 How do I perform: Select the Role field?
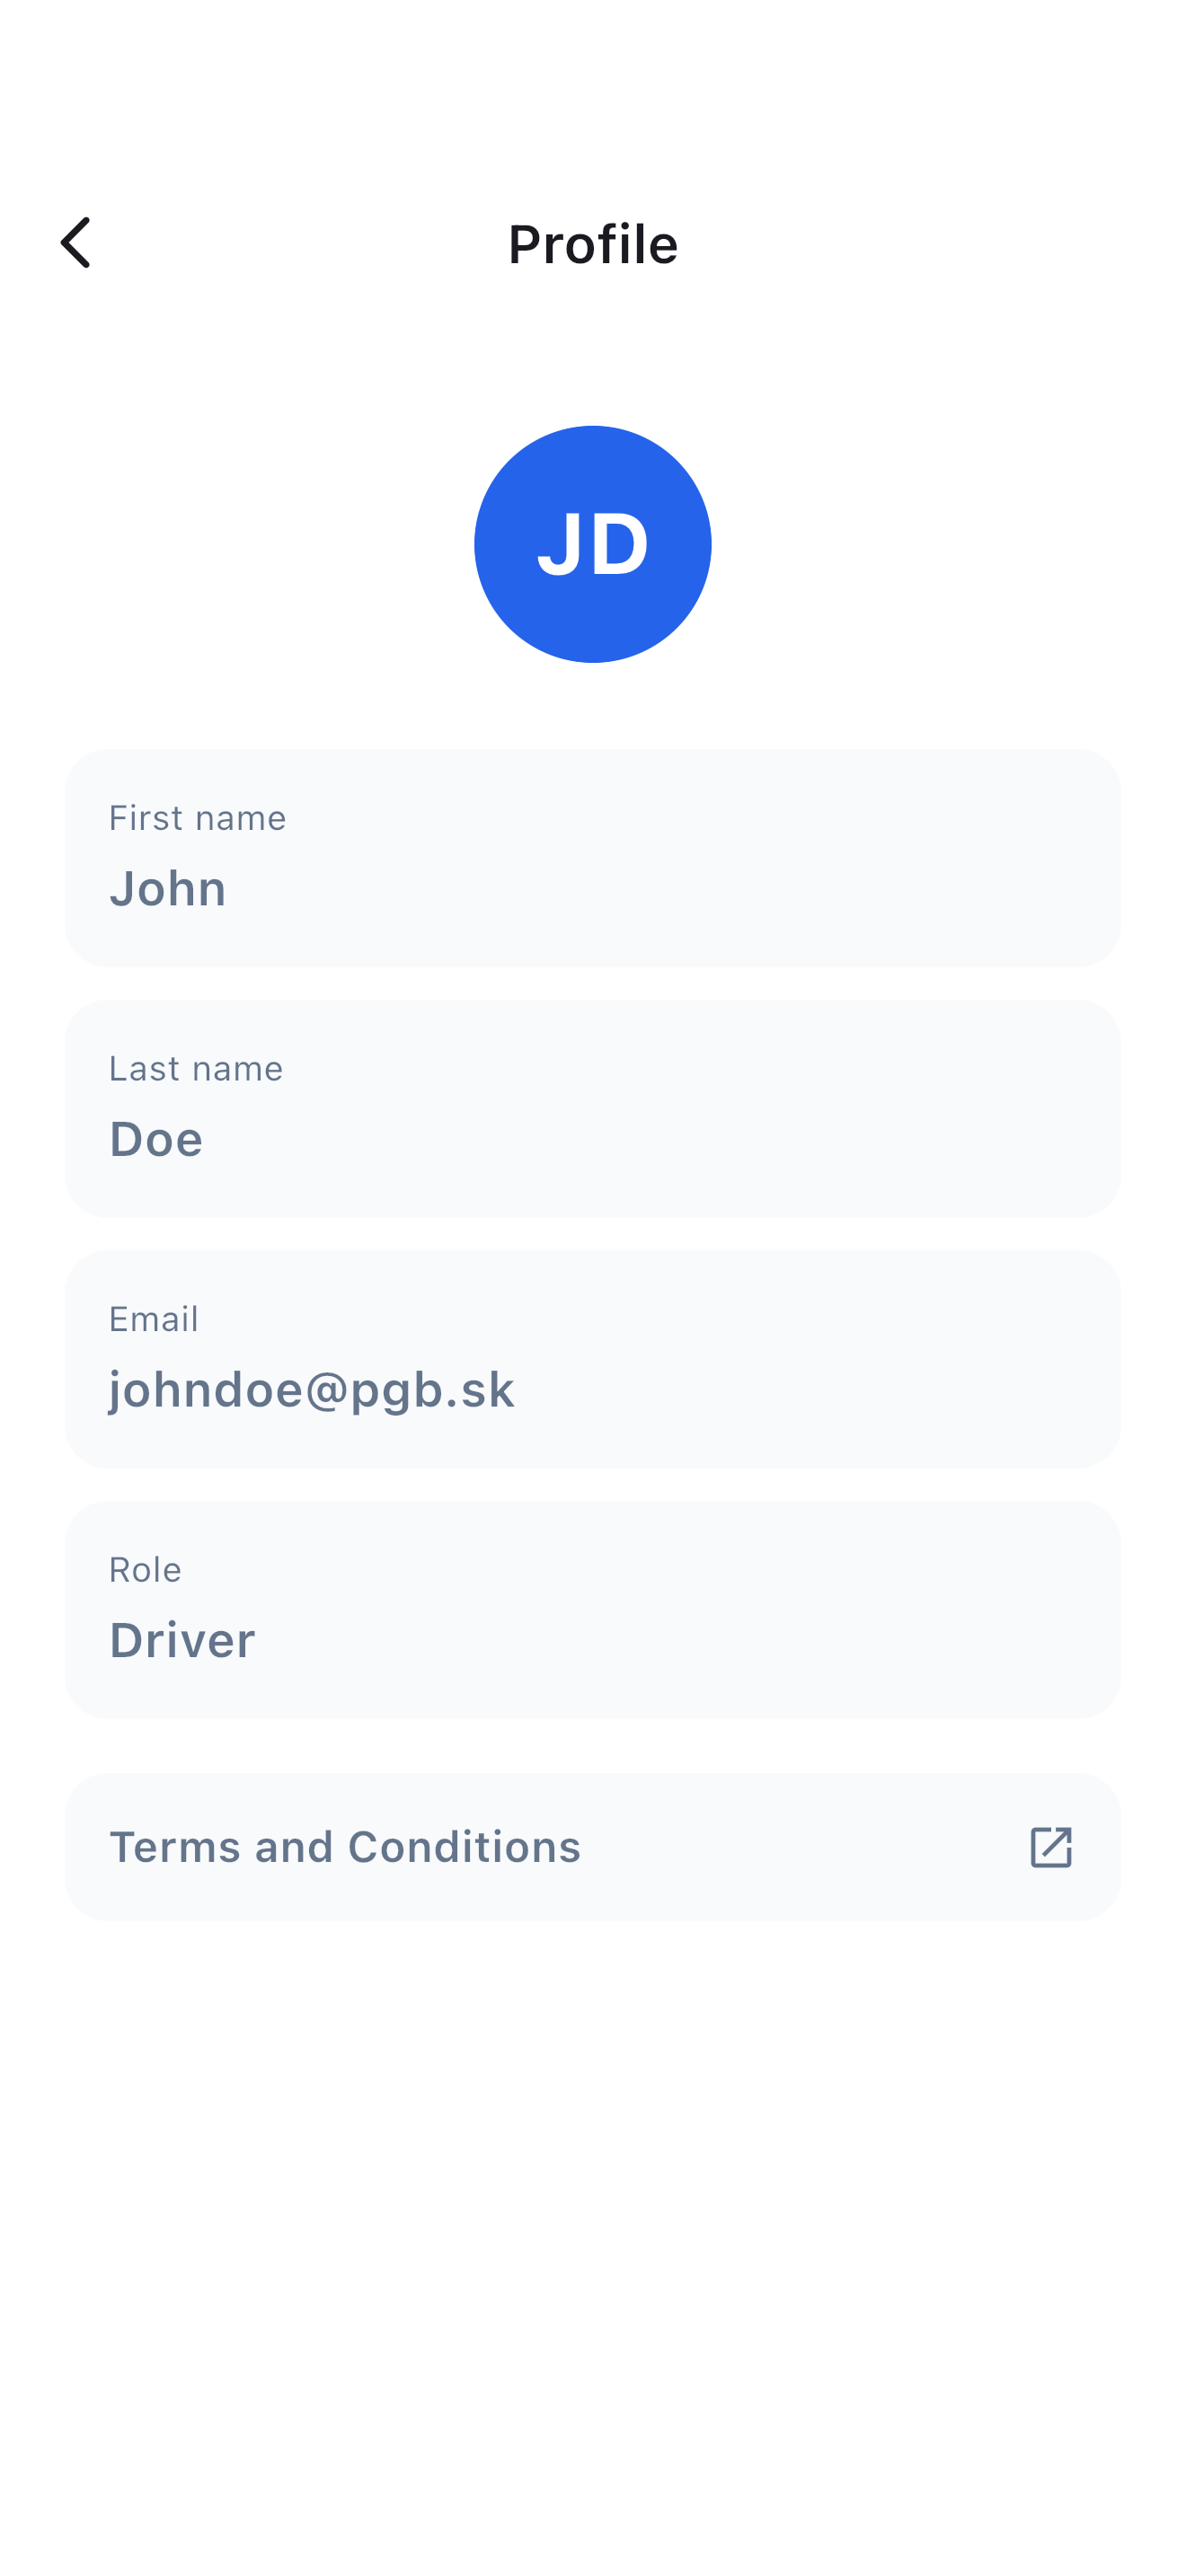click(593, 1610)
